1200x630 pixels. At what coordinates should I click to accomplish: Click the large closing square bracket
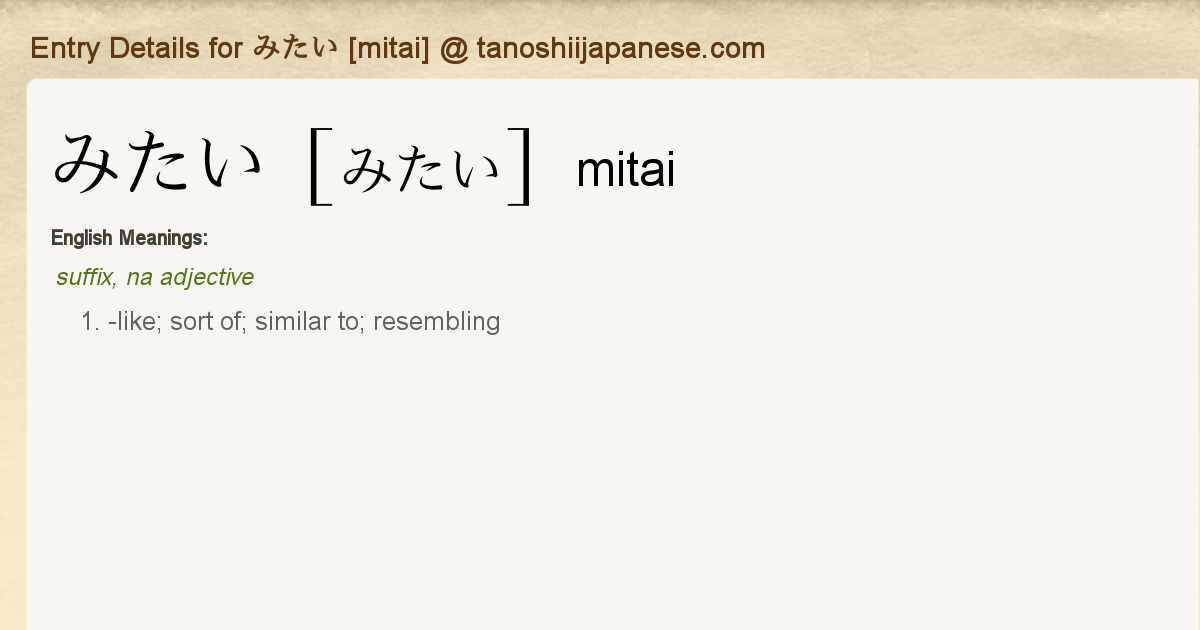point(521,167)
